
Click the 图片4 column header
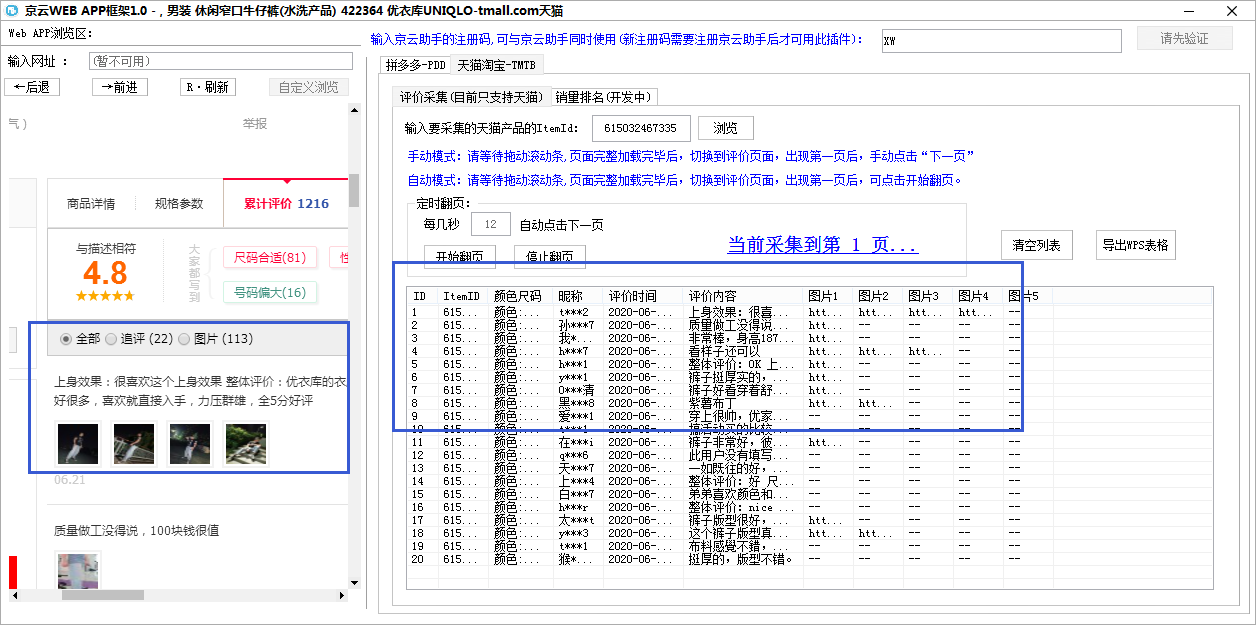pos(980,296)
